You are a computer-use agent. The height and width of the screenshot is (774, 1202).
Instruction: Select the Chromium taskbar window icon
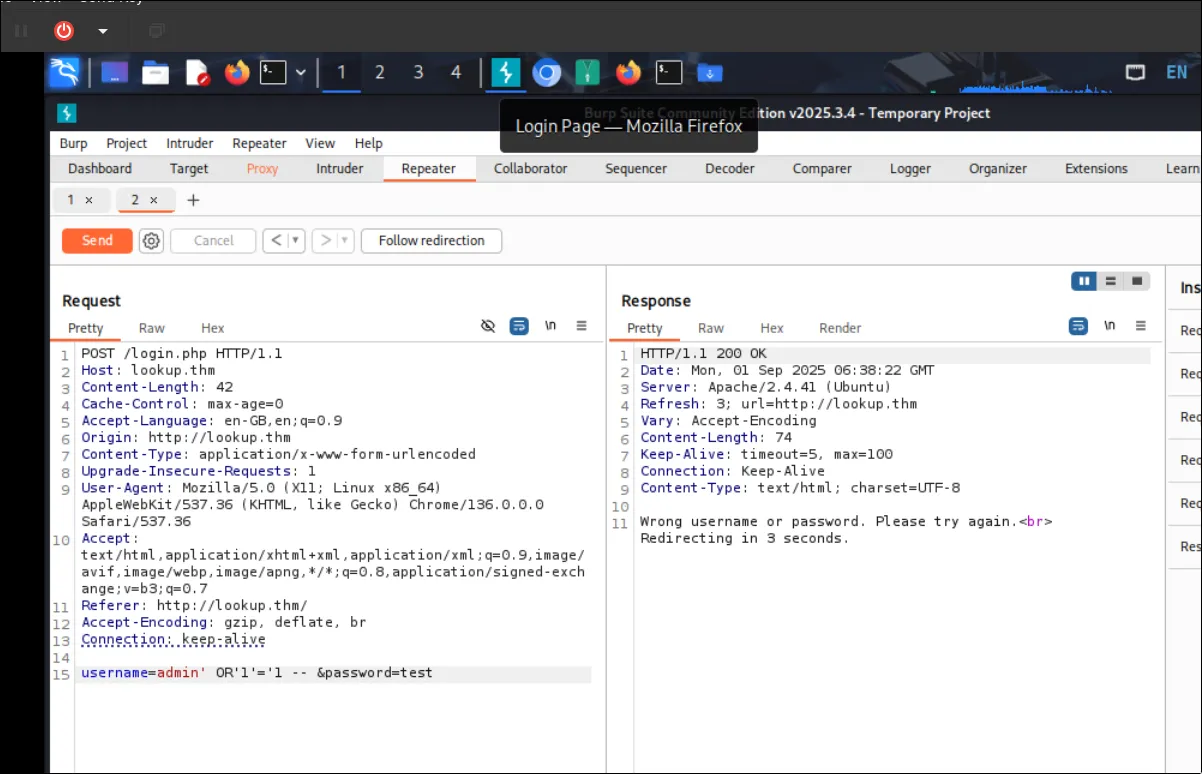click(546, 72)
